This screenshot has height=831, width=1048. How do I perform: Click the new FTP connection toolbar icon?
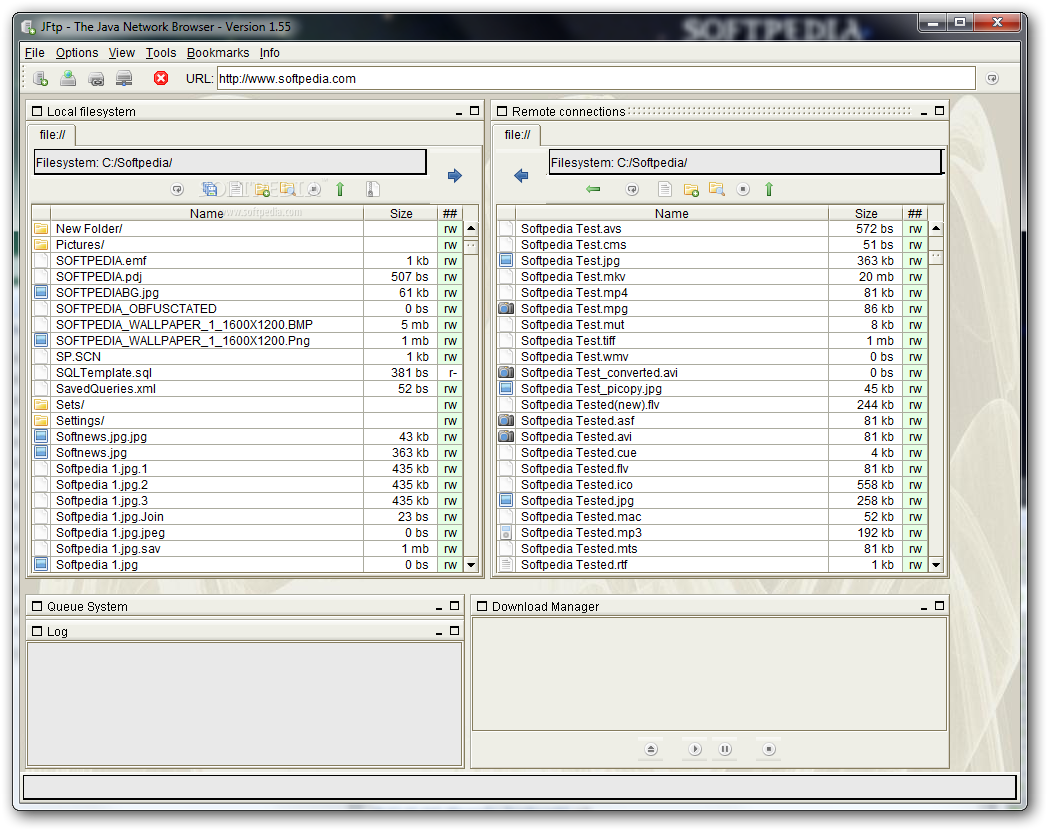(40, 79)
